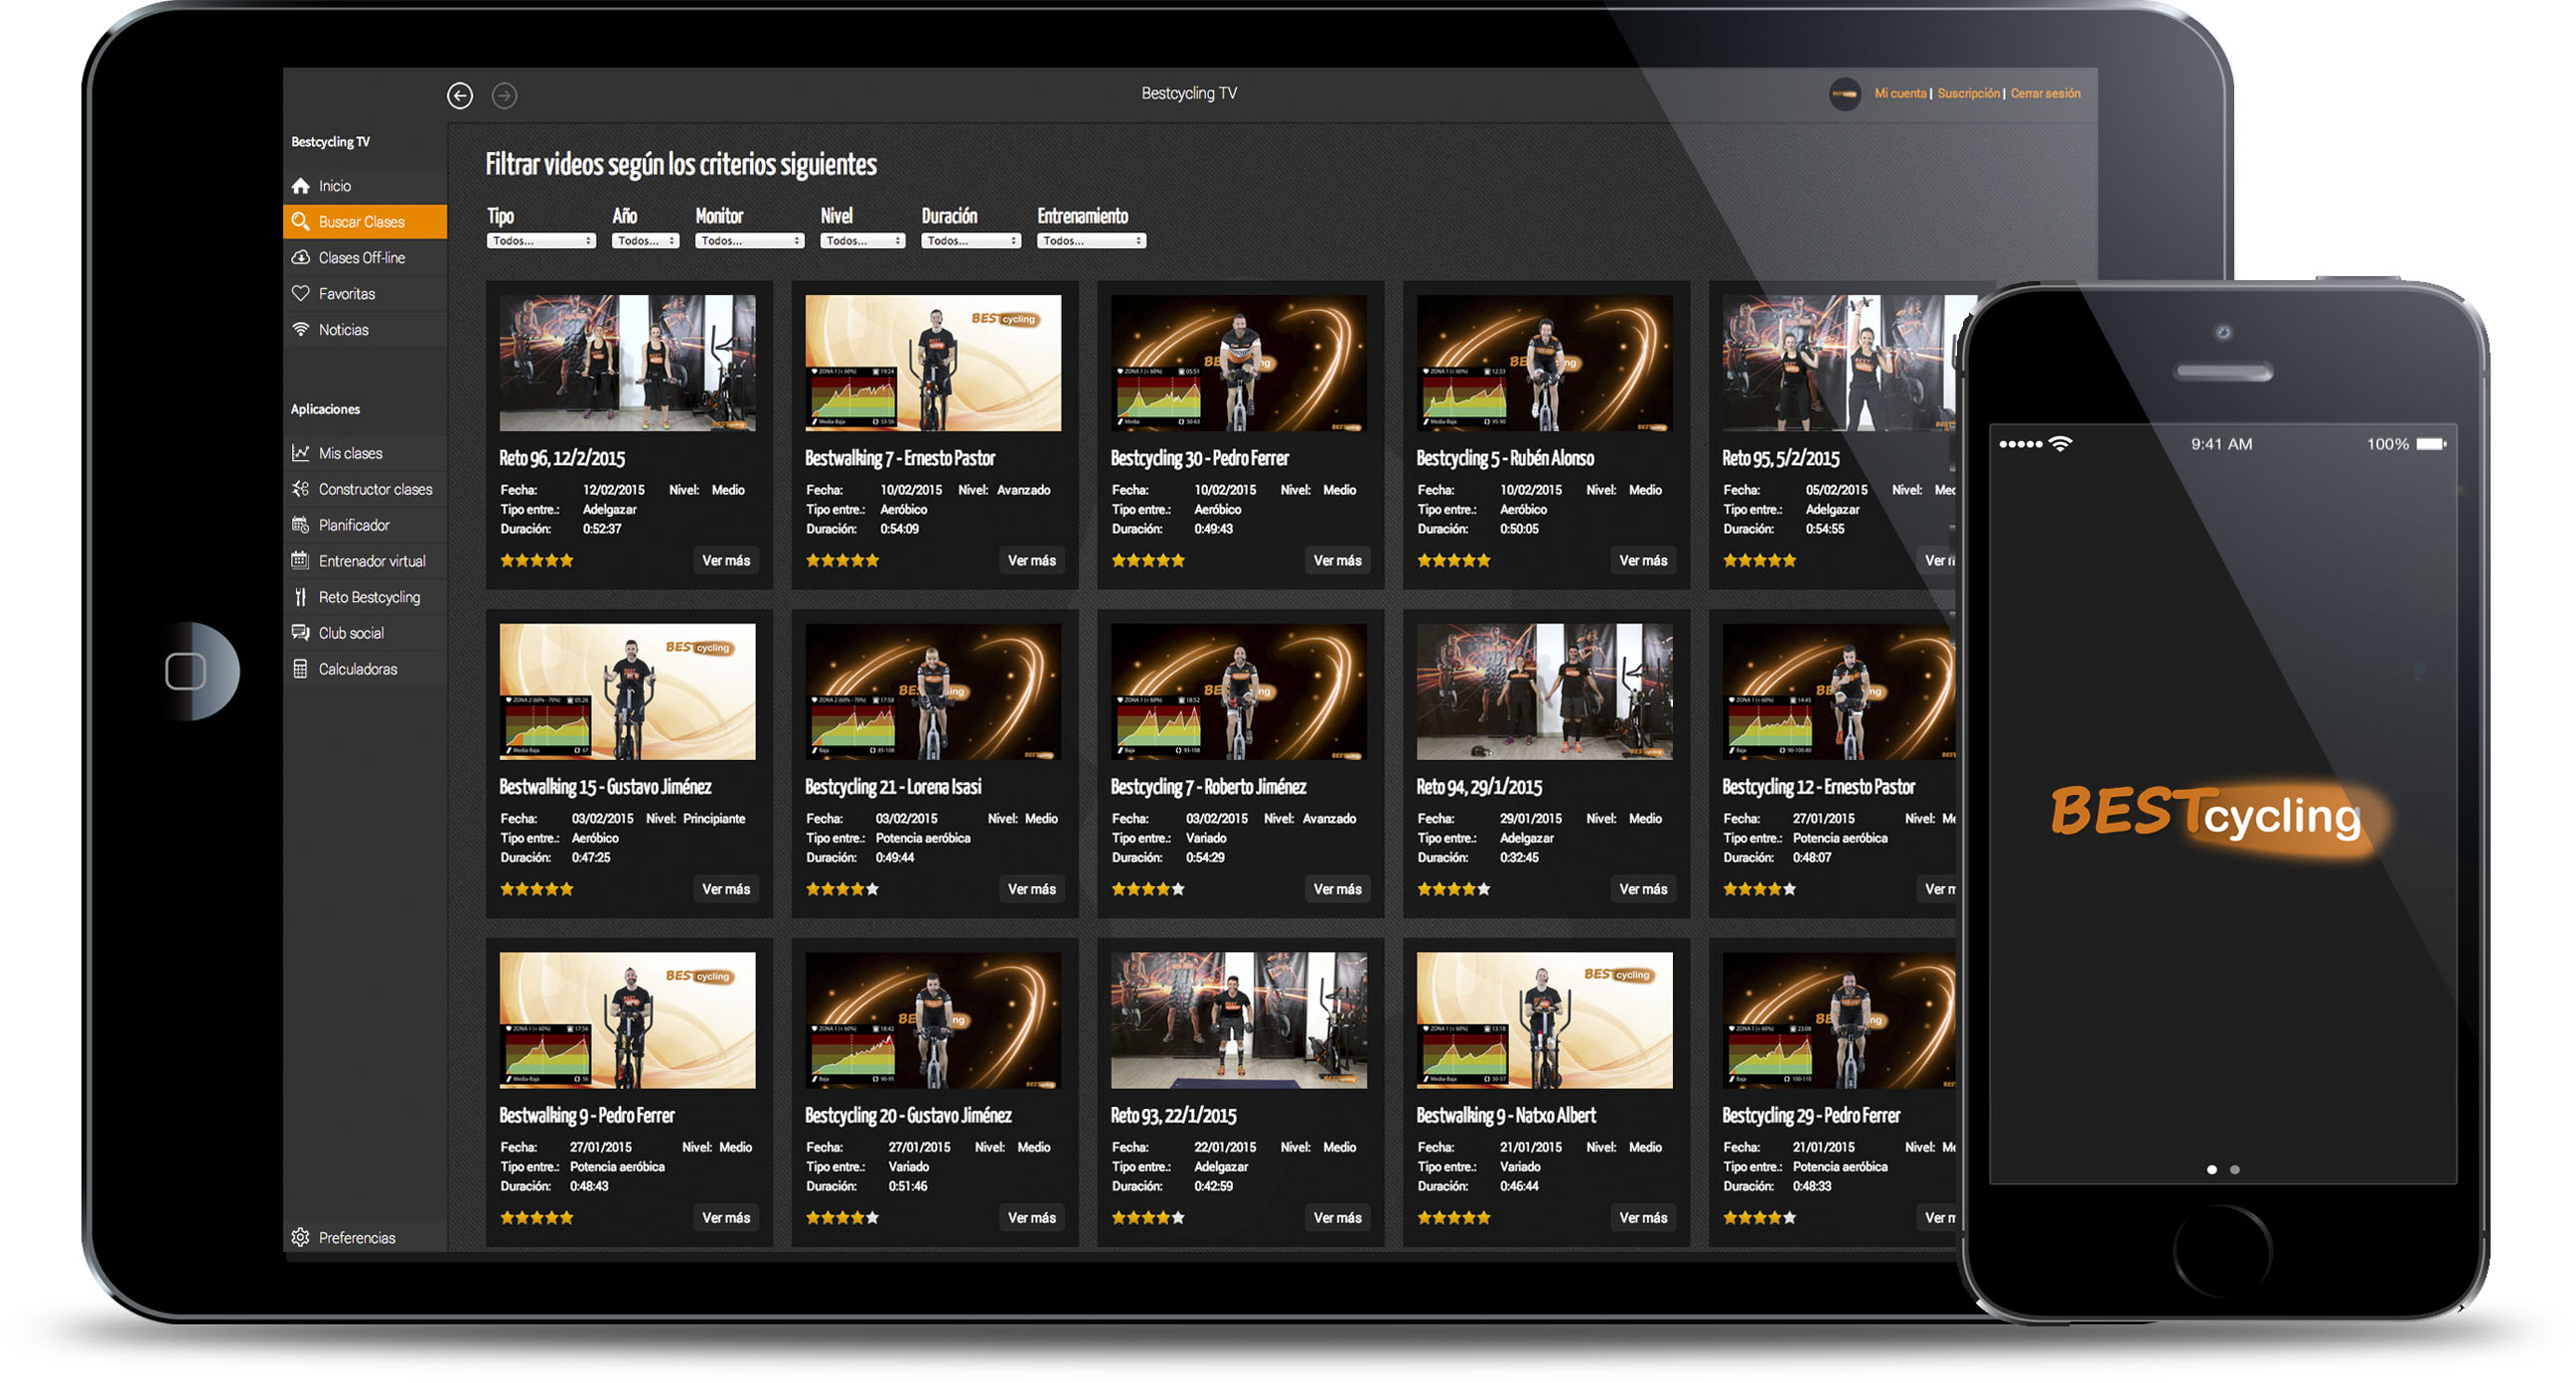Viewport: 2576px width, 1383px height.
Task: Open the Entrenamiento filter dropdown
Action: pyautogui.click(x=1091, y=241)
